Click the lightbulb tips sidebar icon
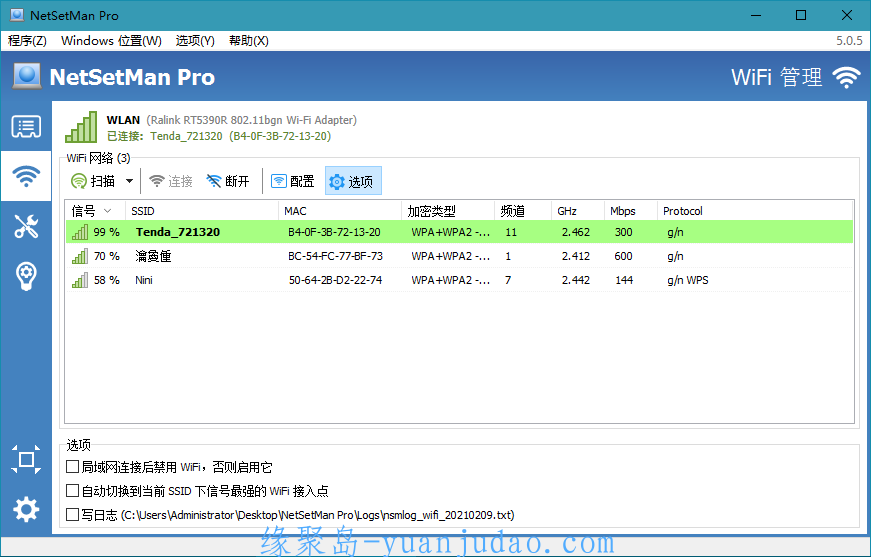The height and width of the screenshot is (557, 871). pyautogui.click(x=26, y=276)
